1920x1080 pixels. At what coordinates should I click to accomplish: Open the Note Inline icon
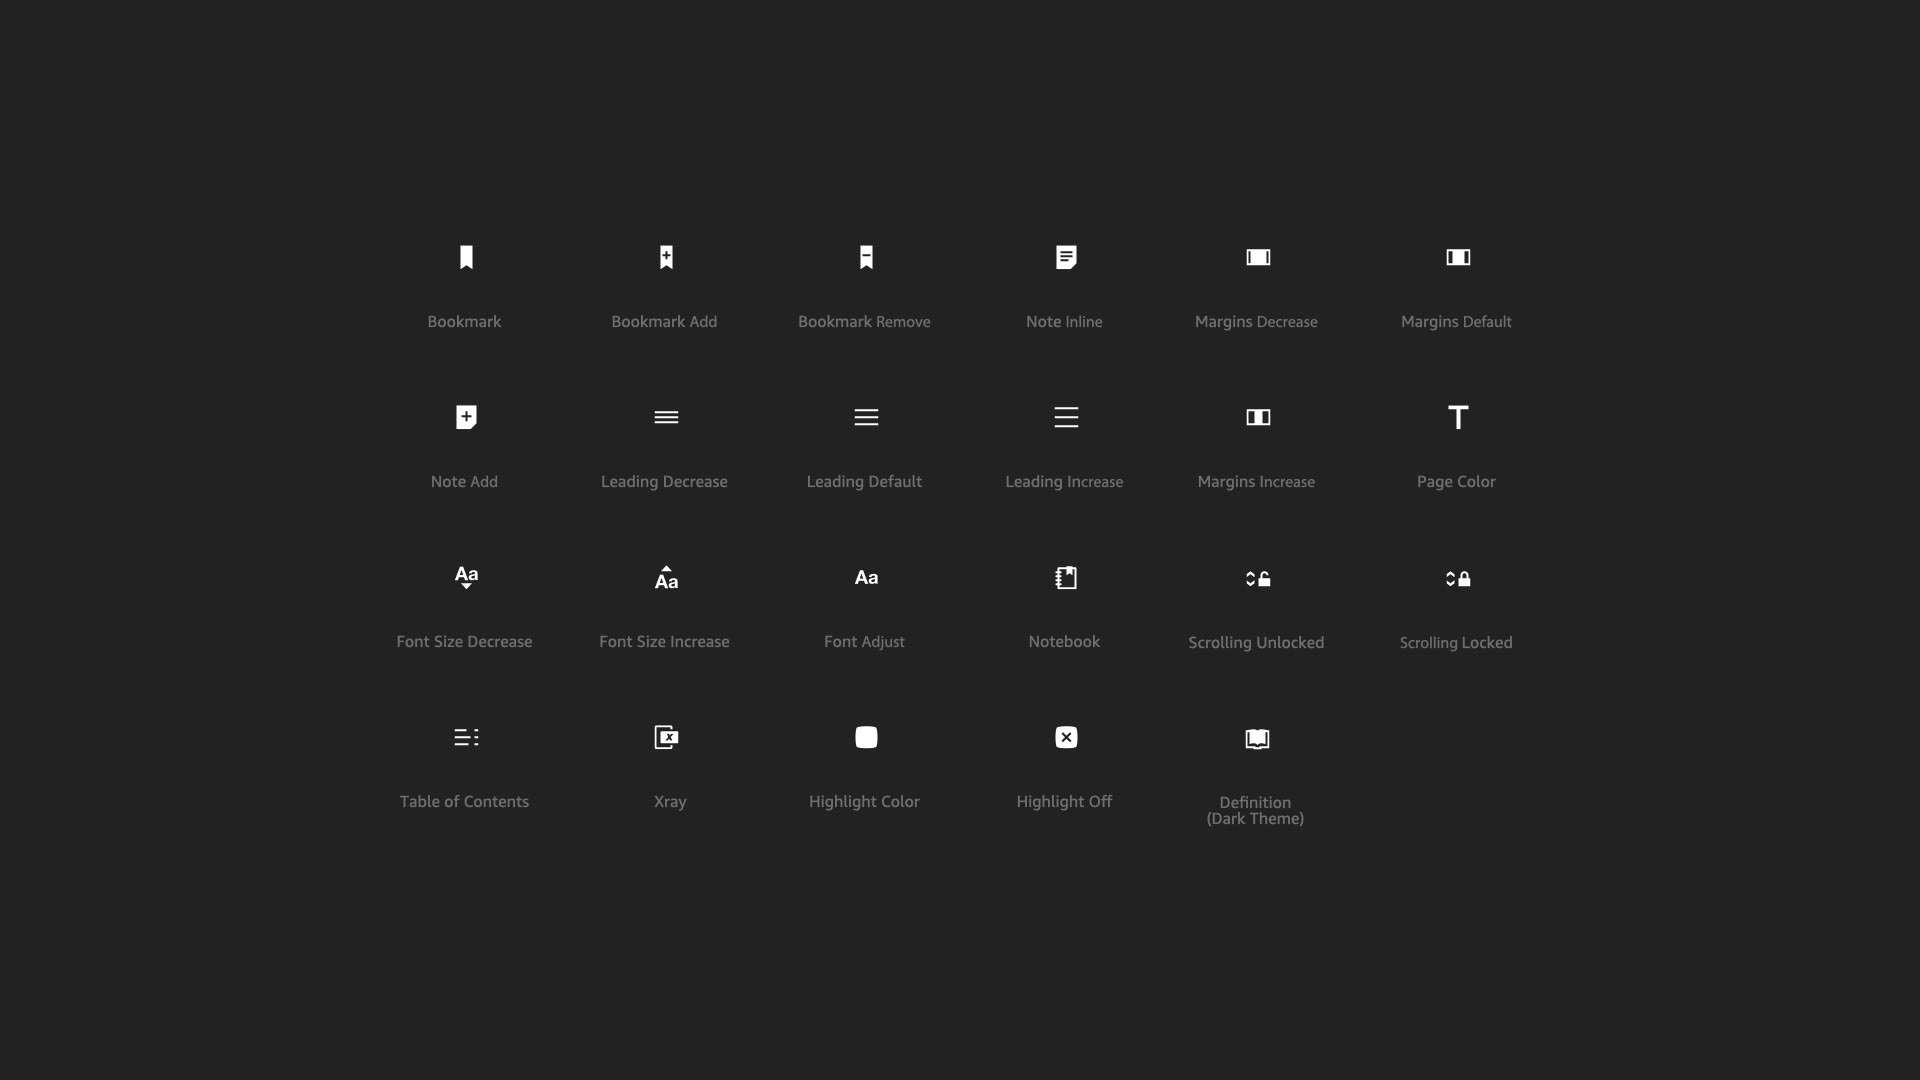point(1066,257)
